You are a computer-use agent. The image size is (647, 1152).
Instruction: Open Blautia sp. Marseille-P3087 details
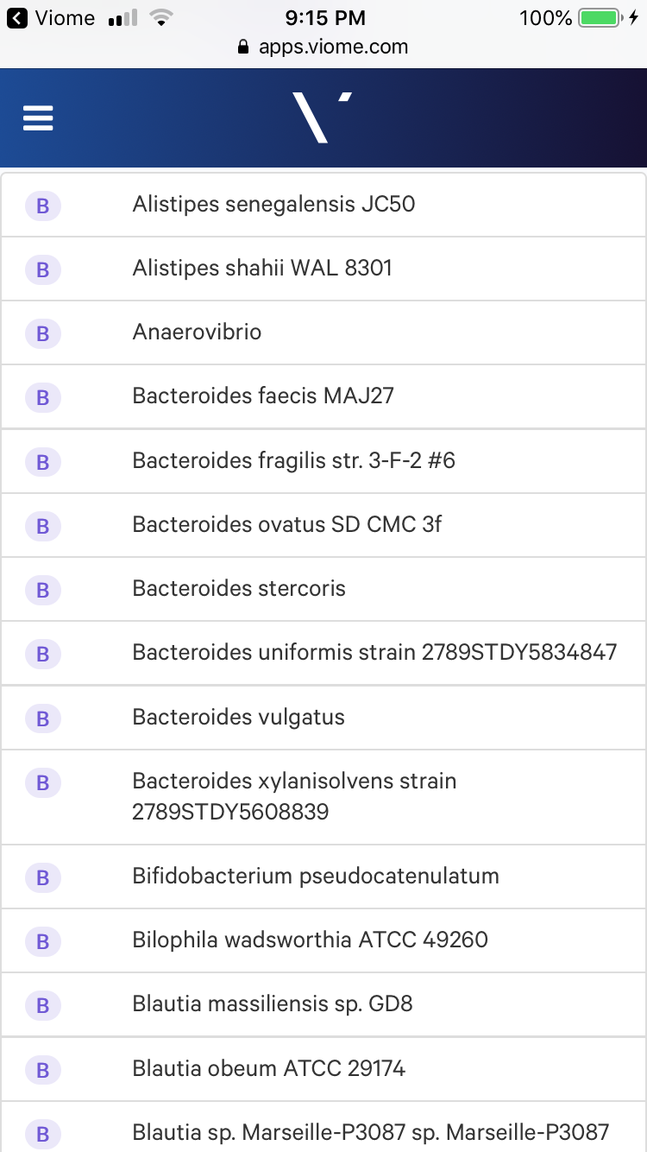point(371,1133)
